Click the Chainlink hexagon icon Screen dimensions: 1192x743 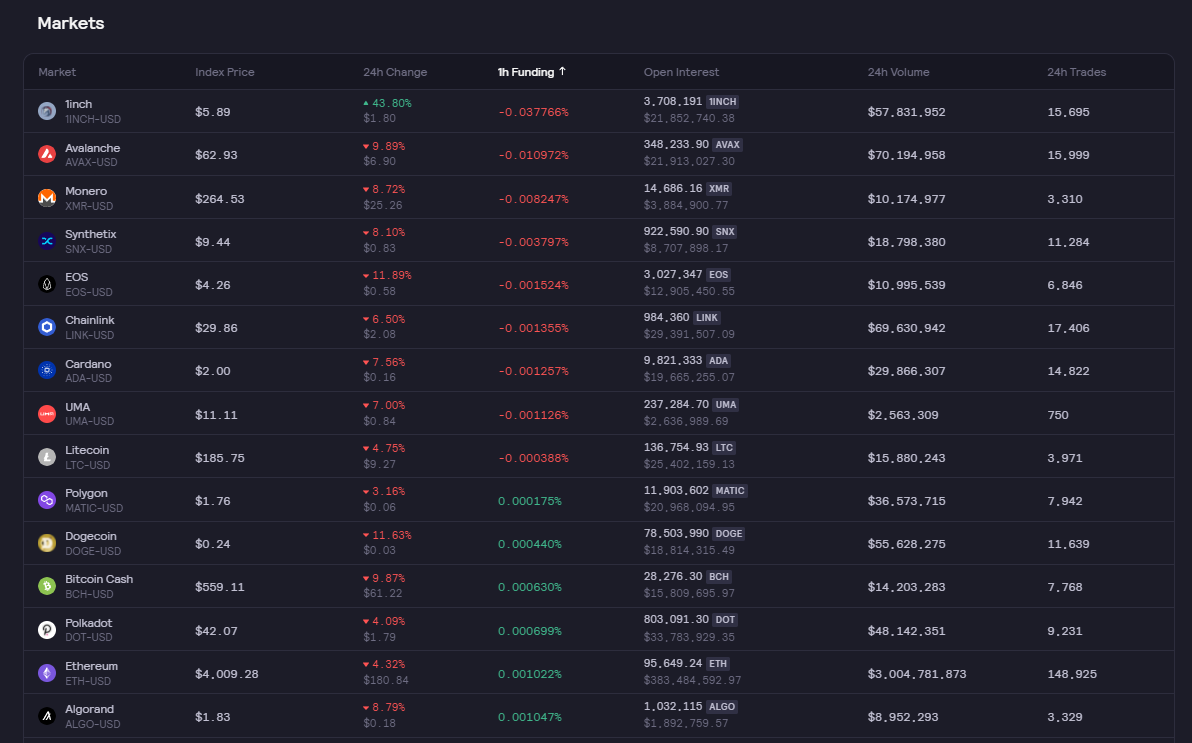pyautogui.click(x=47, y=327)
